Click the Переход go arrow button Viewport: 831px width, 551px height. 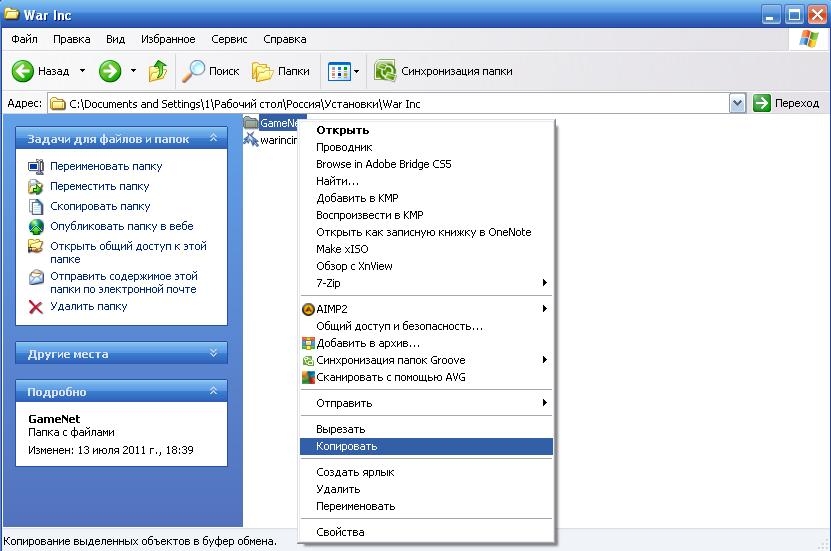coord(762,103)
